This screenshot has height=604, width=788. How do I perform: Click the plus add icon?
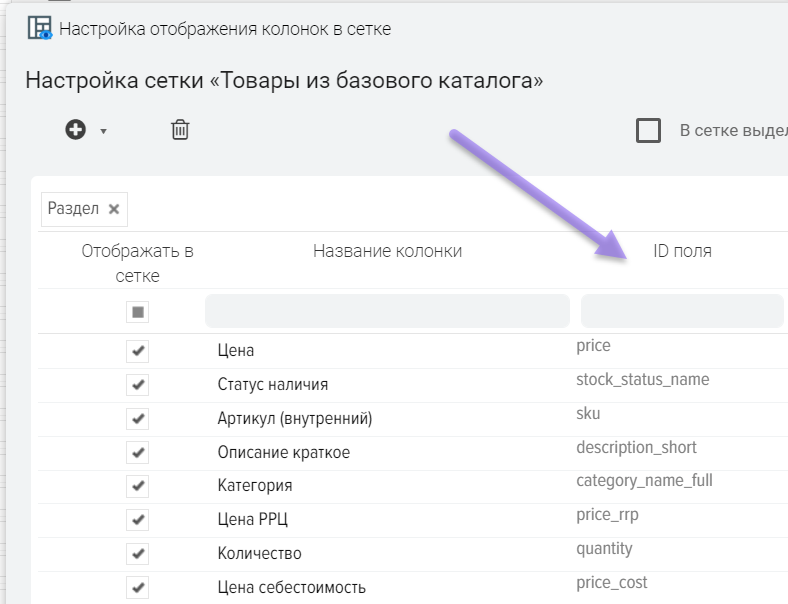tap(76, 130)
